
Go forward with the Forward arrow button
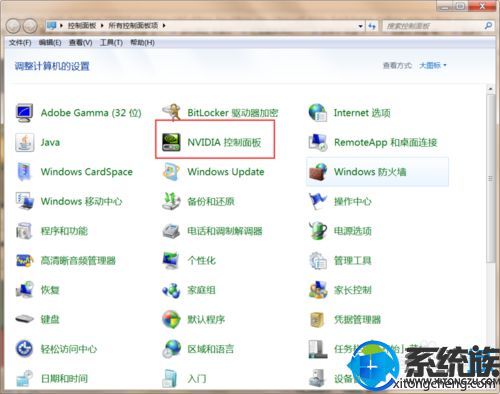click(x=30, y=25)
